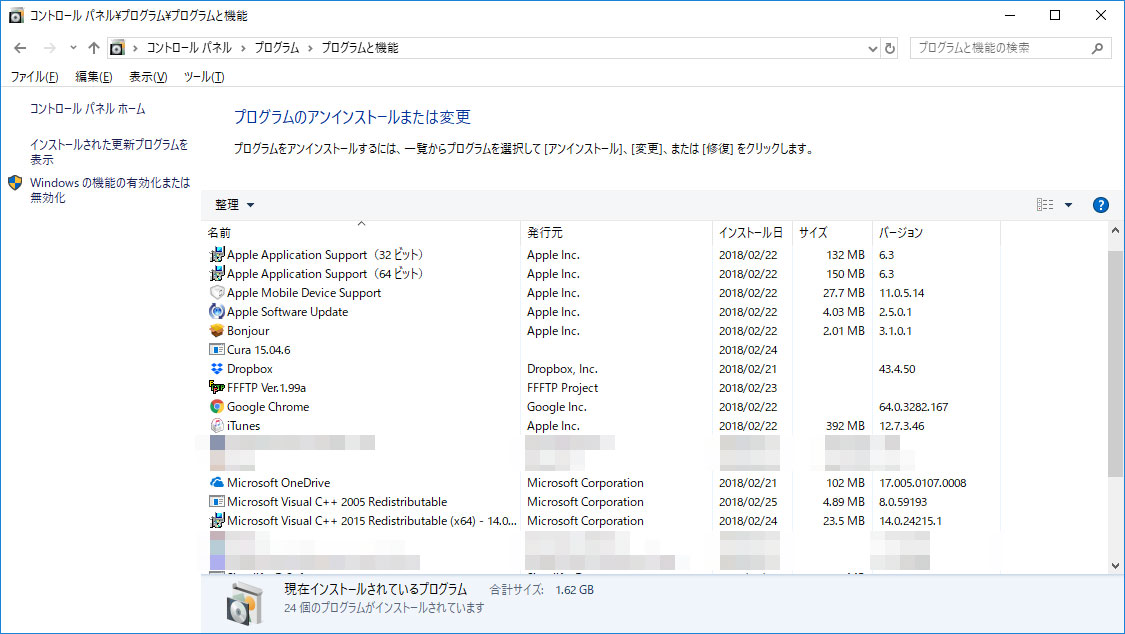This screenshot has height=634, width=1125.
Task: Click the search magnifier icon
Action: click(x=1097, y=48)
